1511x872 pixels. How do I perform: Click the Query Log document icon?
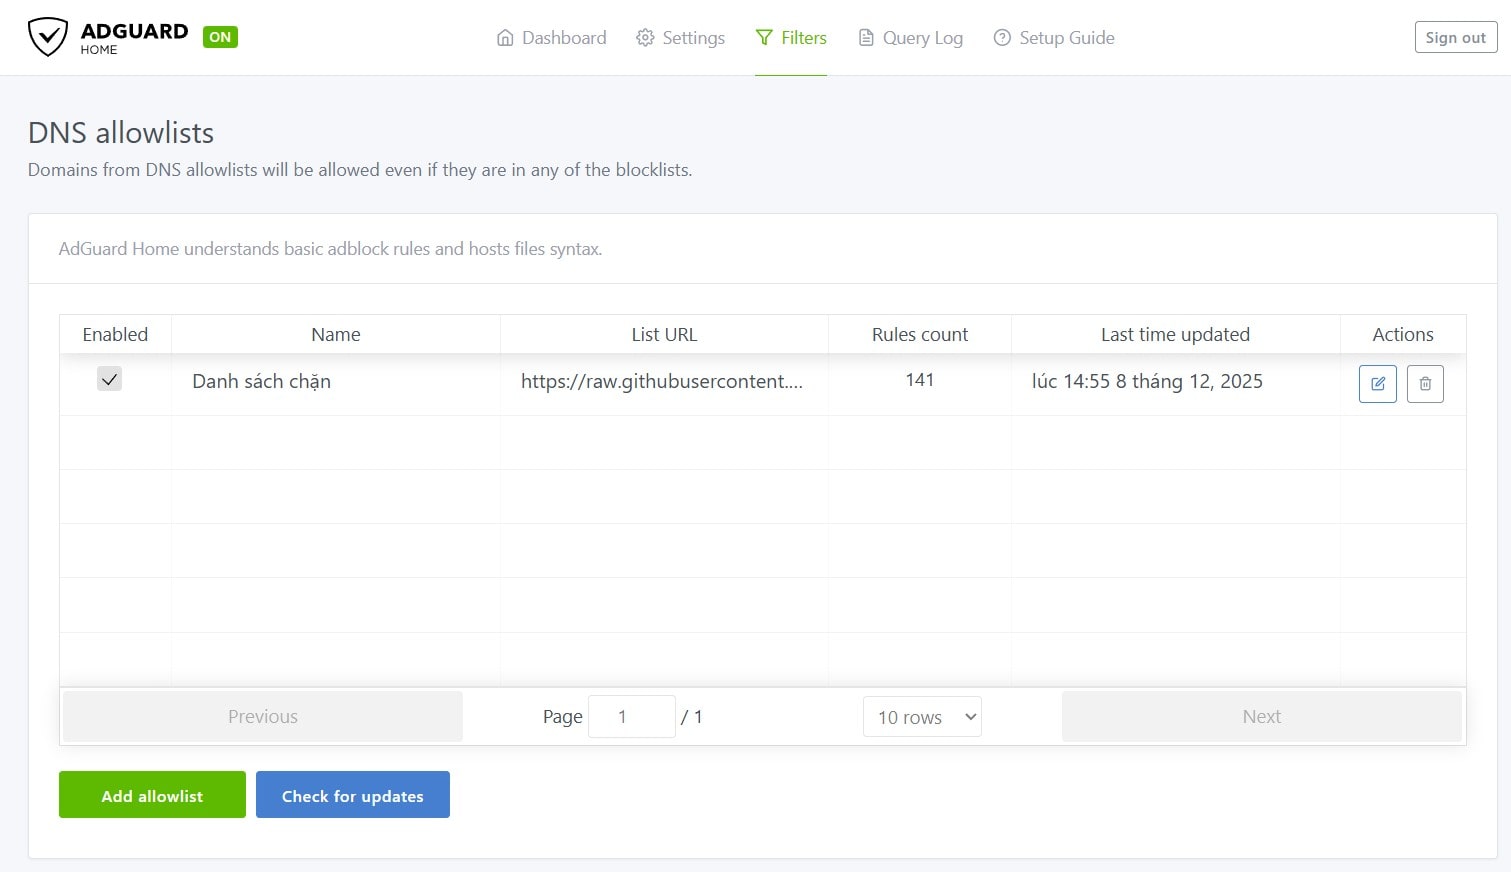pos(866,38)
